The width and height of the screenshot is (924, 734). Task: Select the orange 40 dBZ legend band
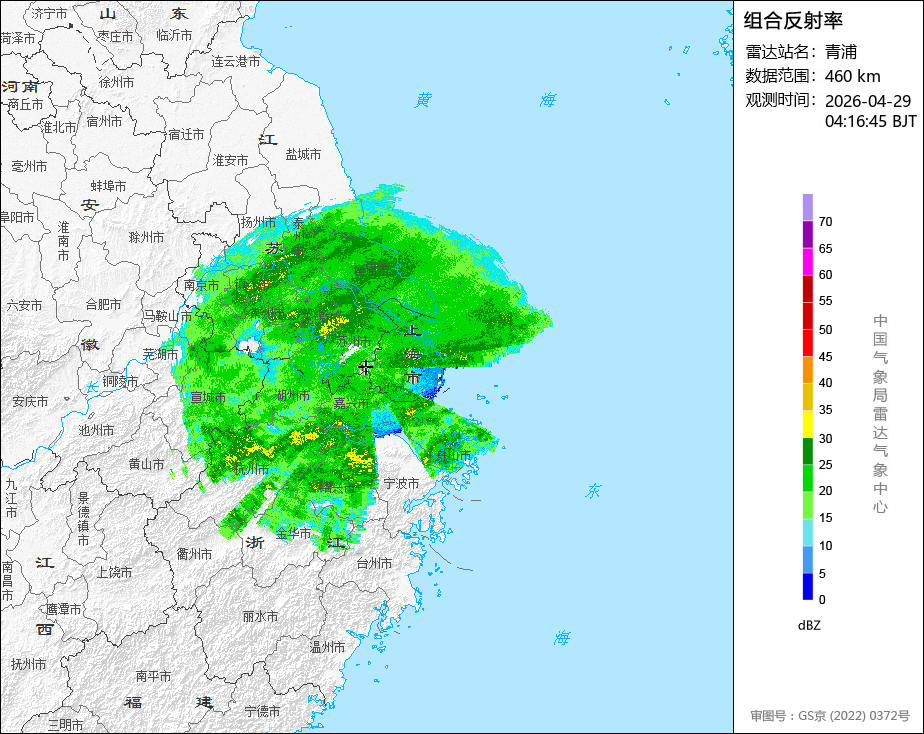807,370
